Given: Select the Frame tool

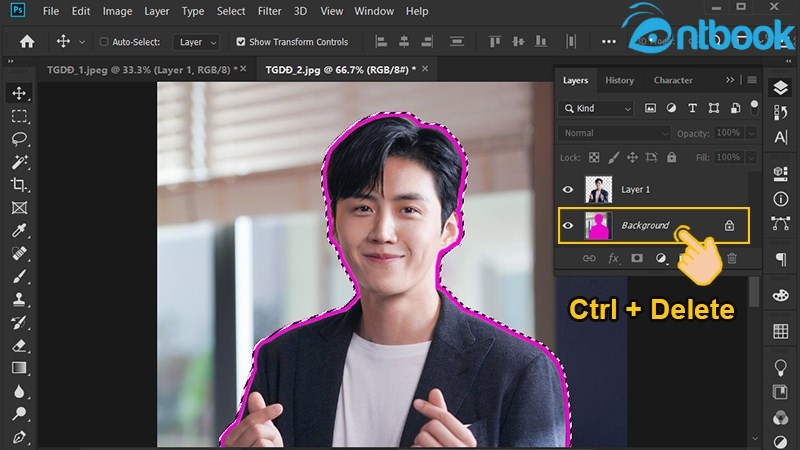Looking at the screenshot, I should coord(19,208).
